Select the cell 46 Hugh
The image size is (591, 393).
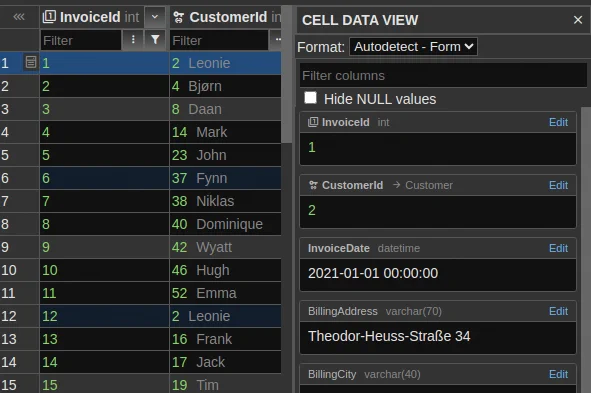[225, 270]
